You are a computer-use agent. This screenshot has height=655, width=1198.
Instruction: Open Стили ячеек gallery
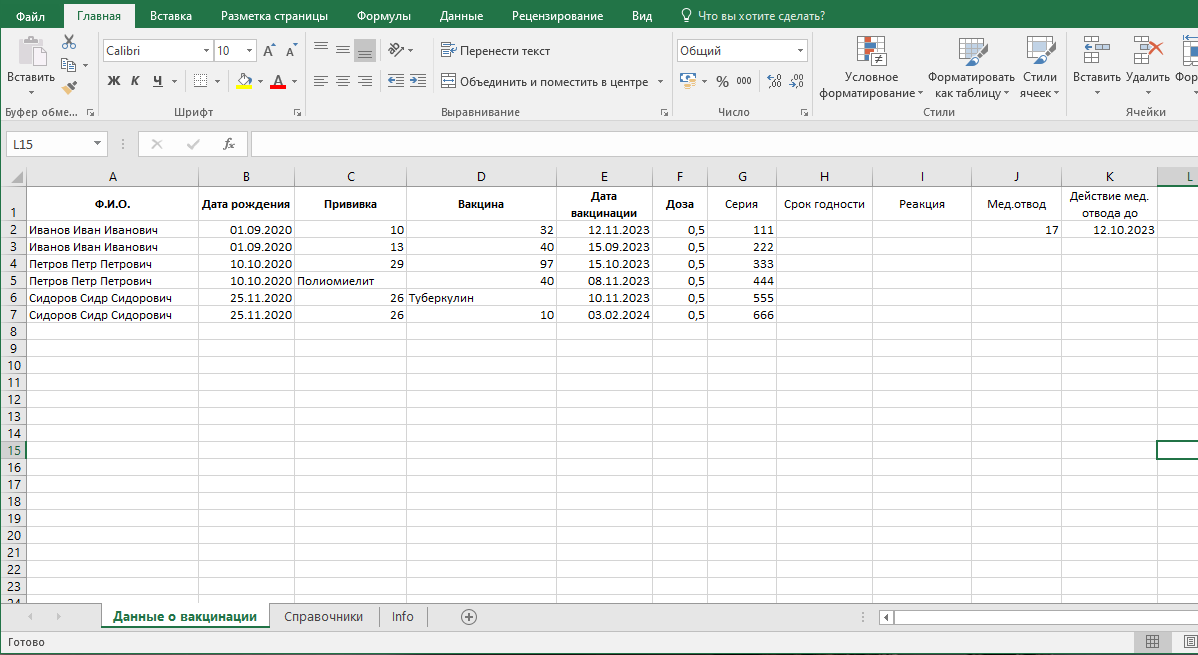(1039, 67)
